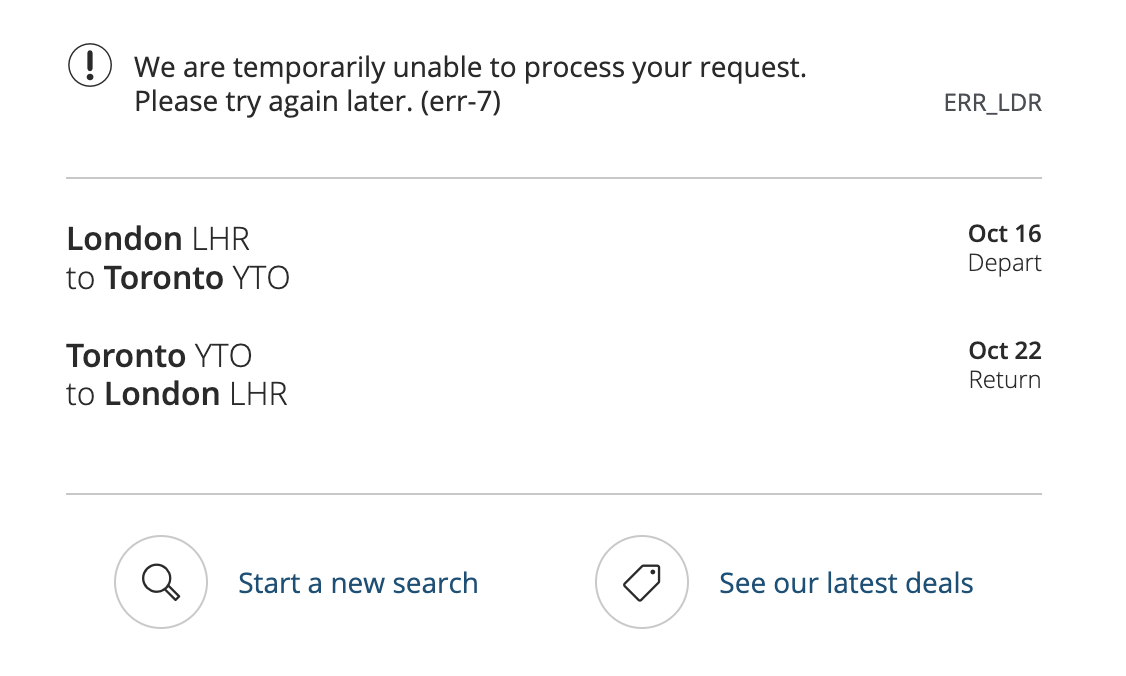Click the LHR code in return row
The width and height of the screenshot is (1126, 676).
click(258, 394)
